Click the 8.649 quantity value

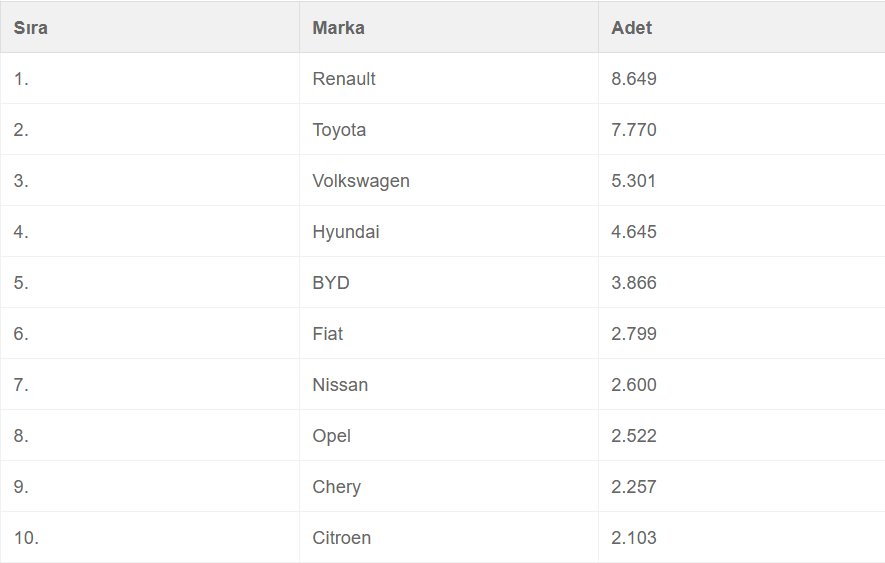tap(634, 79)
